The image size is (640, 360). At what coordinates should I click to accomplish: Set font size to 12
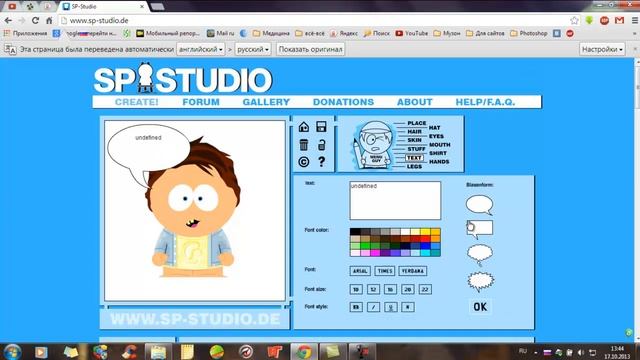click(373, 289)
